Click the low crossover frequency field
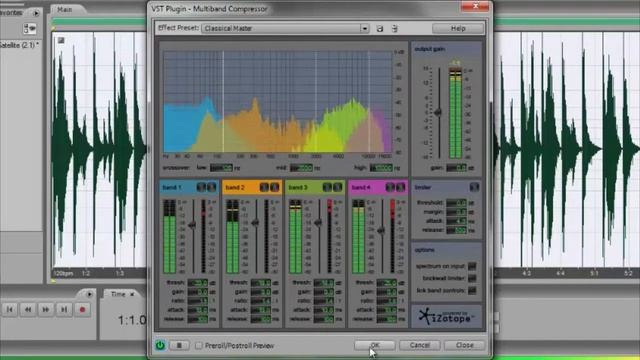Viewport: 640px width, 360px height. point(221,168)
